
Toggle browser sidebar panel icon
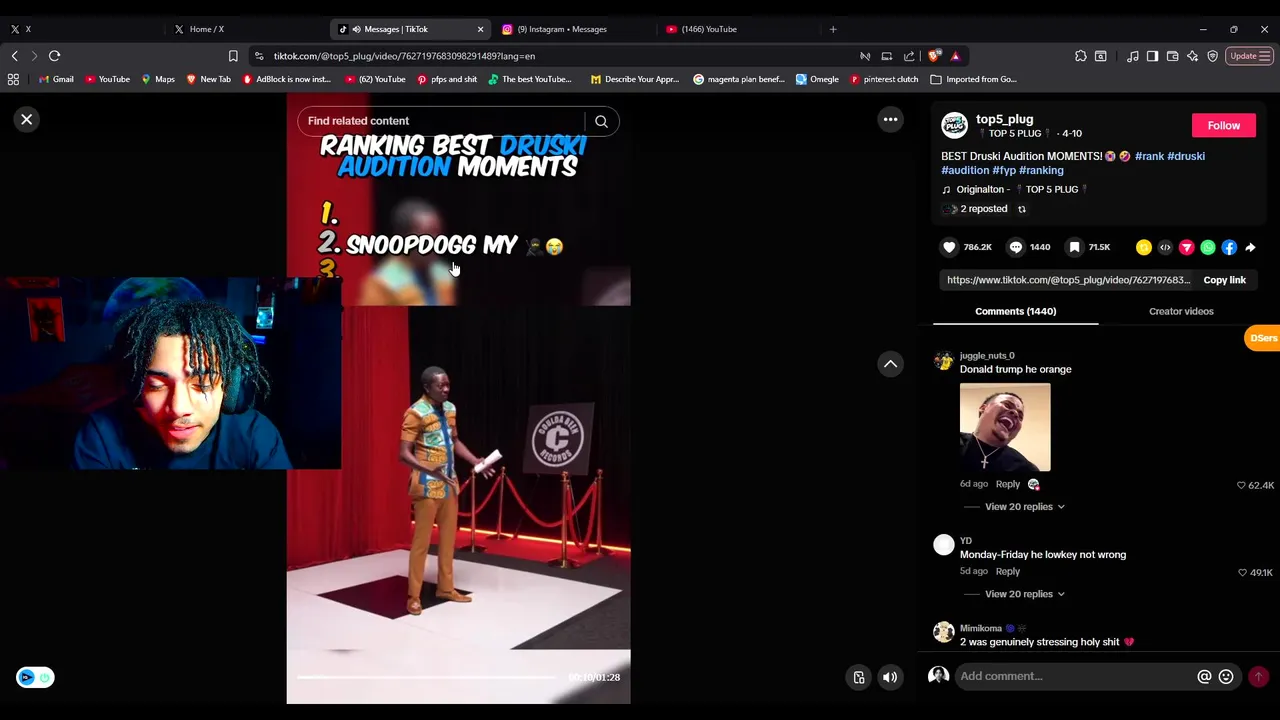tap(1152, 56)
